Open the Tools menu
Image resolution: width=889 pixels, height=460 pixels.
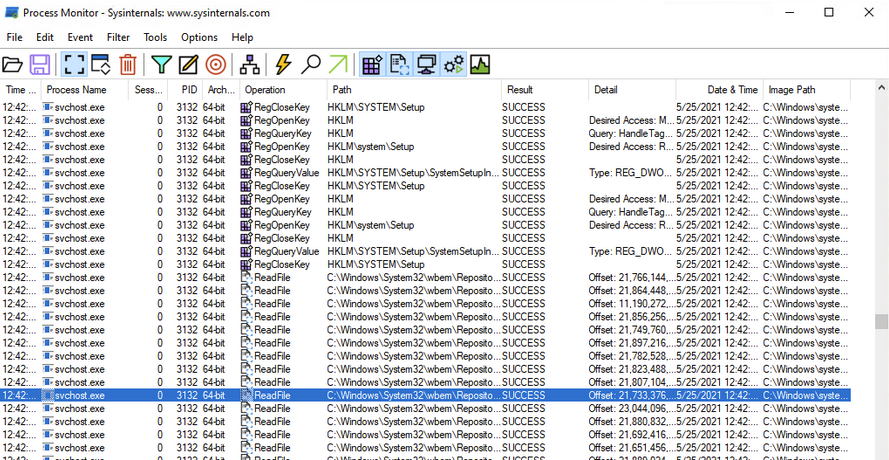155,37
